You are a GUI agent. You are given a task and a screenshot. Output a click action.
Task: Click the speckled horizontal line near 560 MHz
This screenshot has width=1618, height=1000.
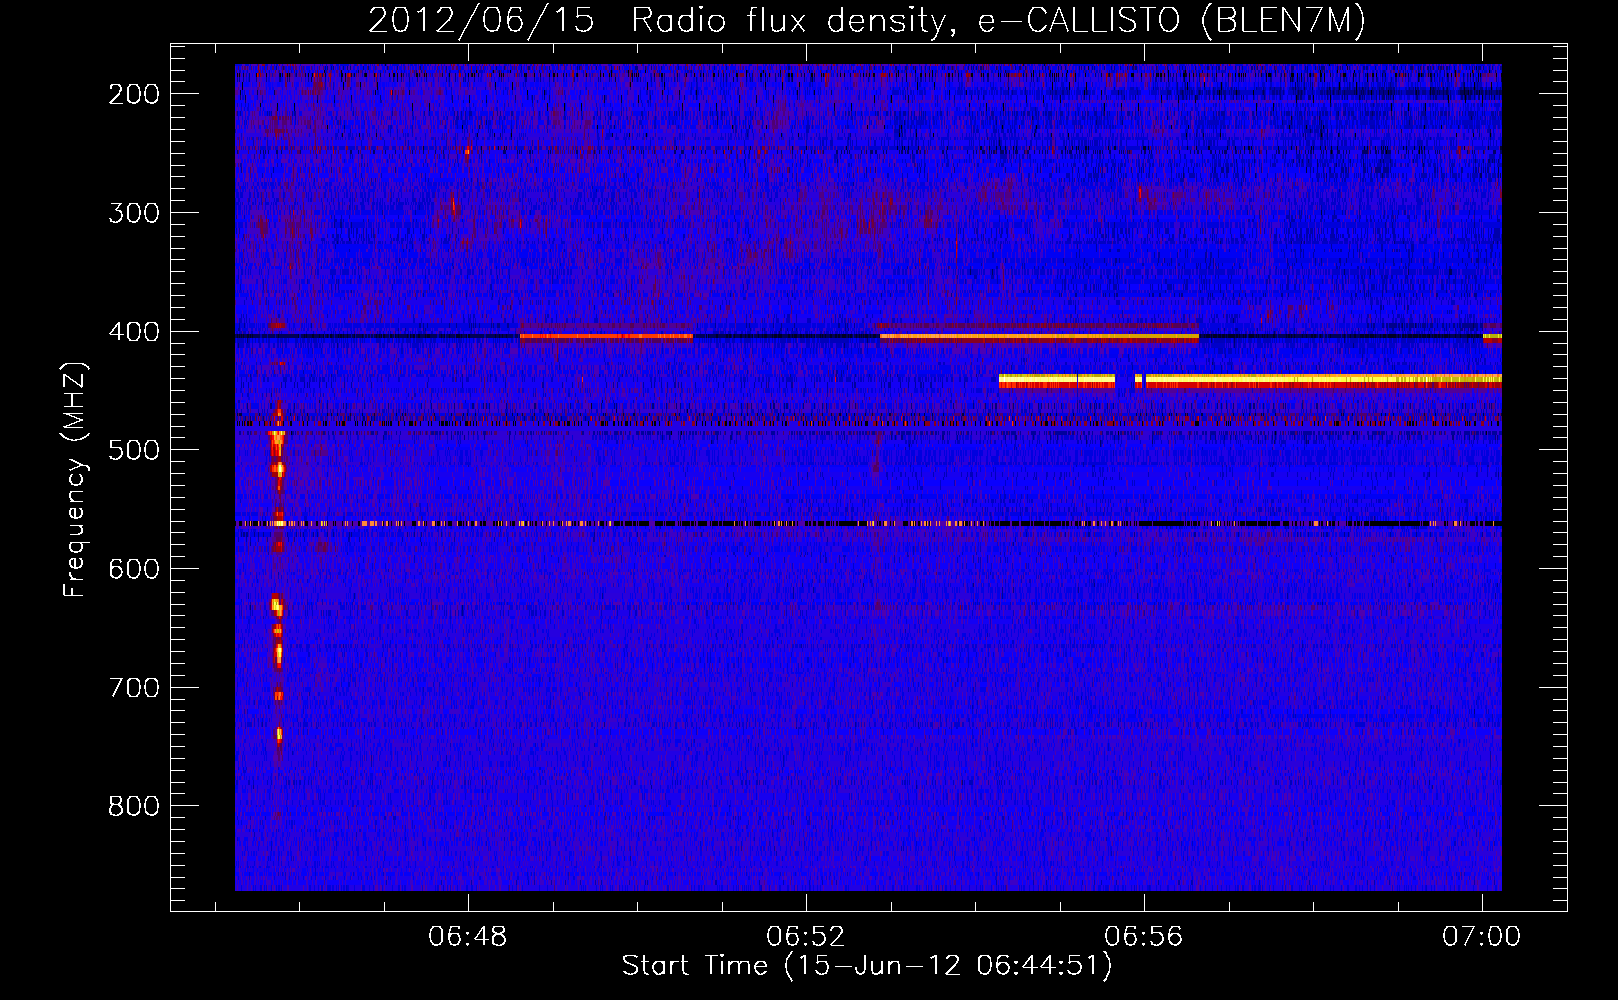pos(868,523)
